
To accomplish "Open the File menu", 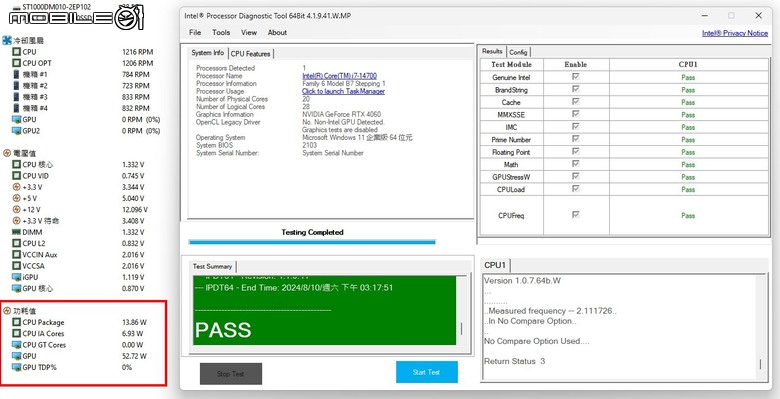I will [195, 32].
